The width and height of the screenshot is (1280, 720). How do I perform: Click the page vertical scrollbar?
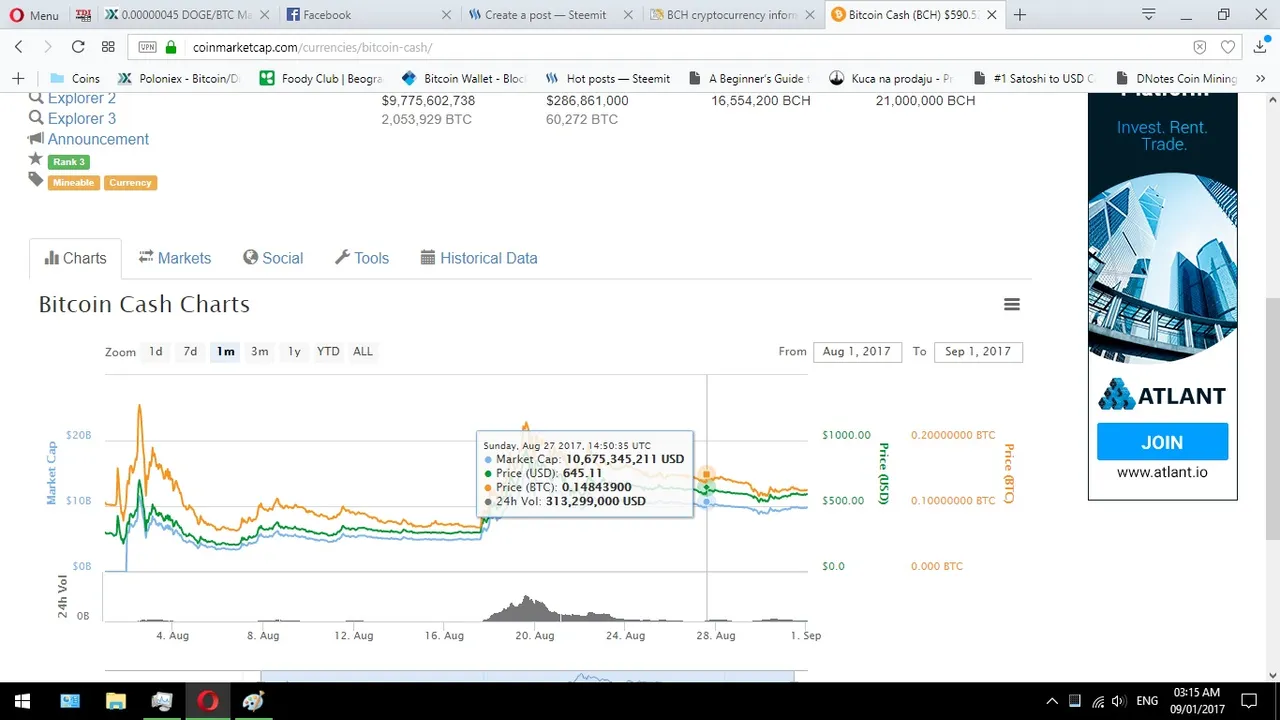(x=1272, y=417)
